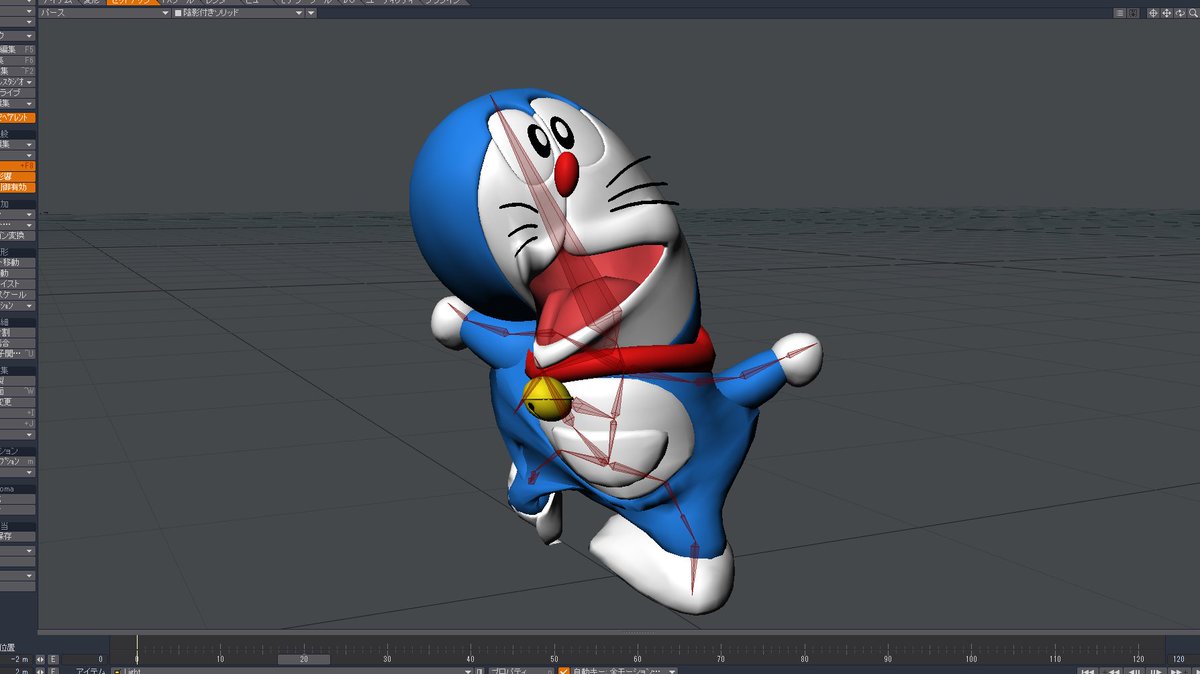Click the -2 m position value field
The image size is (1200, 674).
point(17,659)
